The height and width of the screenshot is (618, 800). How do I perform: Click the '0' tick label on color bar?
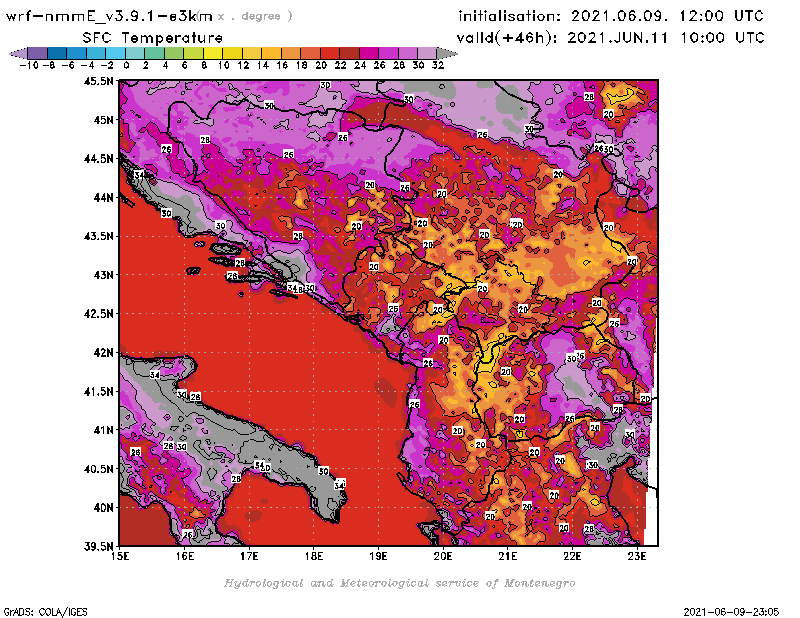126,65
